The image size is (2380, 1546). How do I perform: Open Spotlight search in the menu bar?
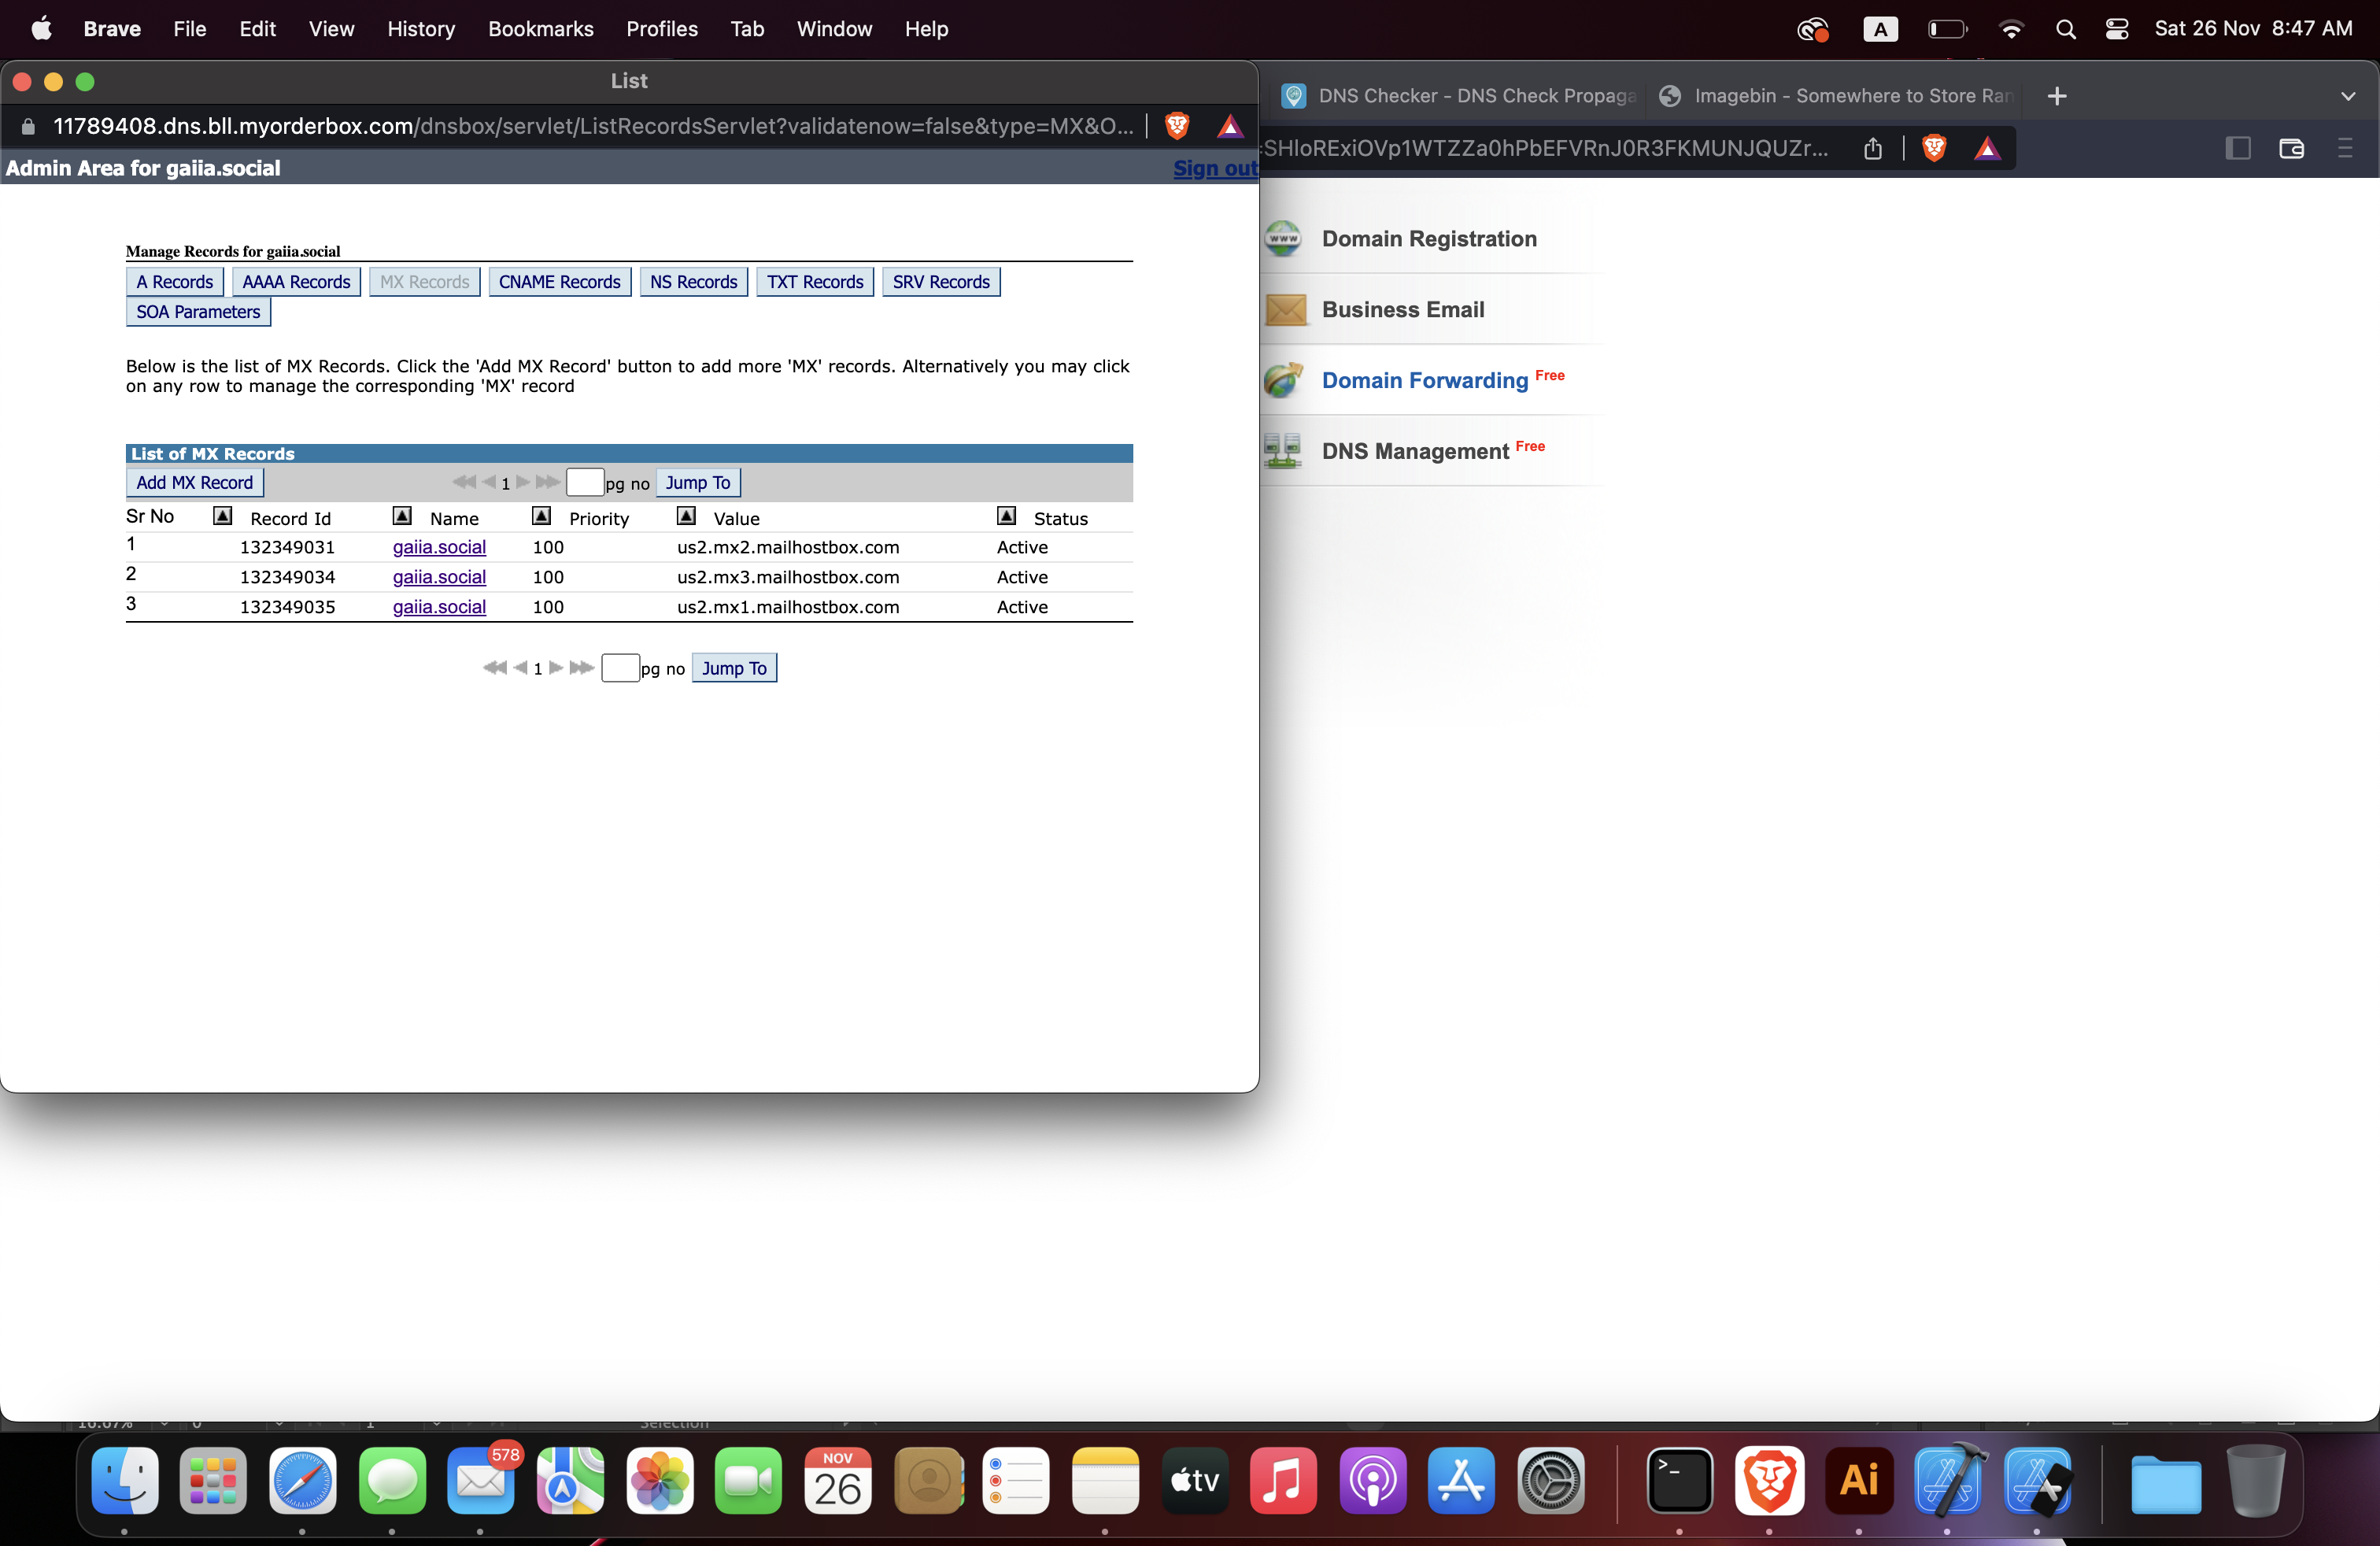(2066, 29)
